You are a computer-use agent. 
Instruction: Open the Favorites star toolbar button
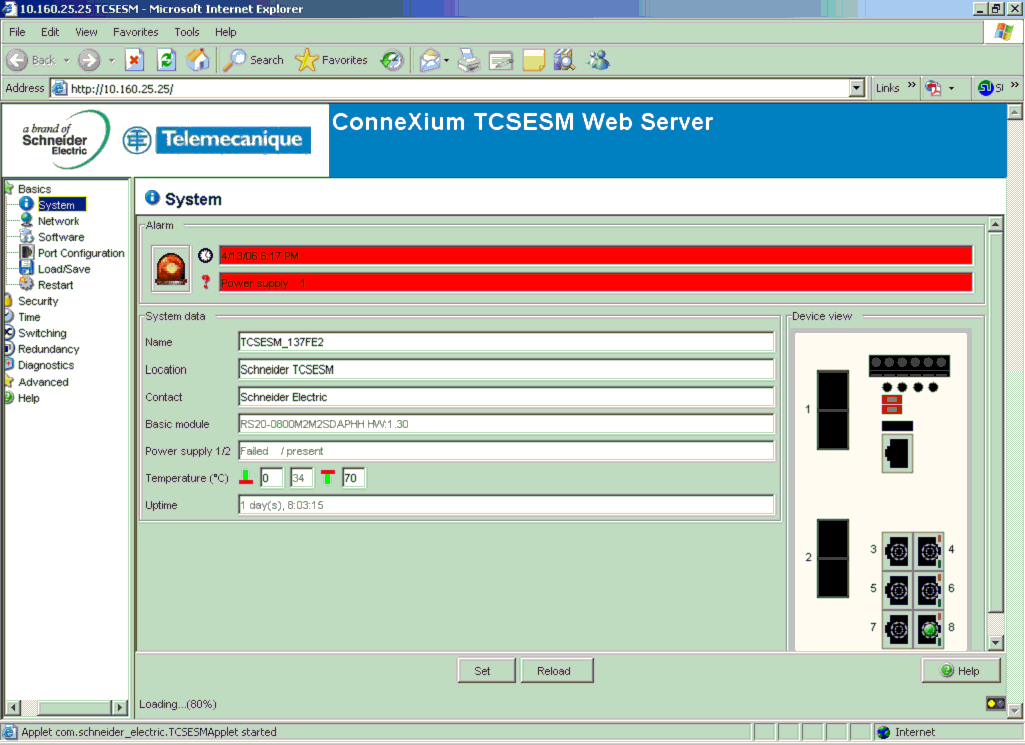331,60
